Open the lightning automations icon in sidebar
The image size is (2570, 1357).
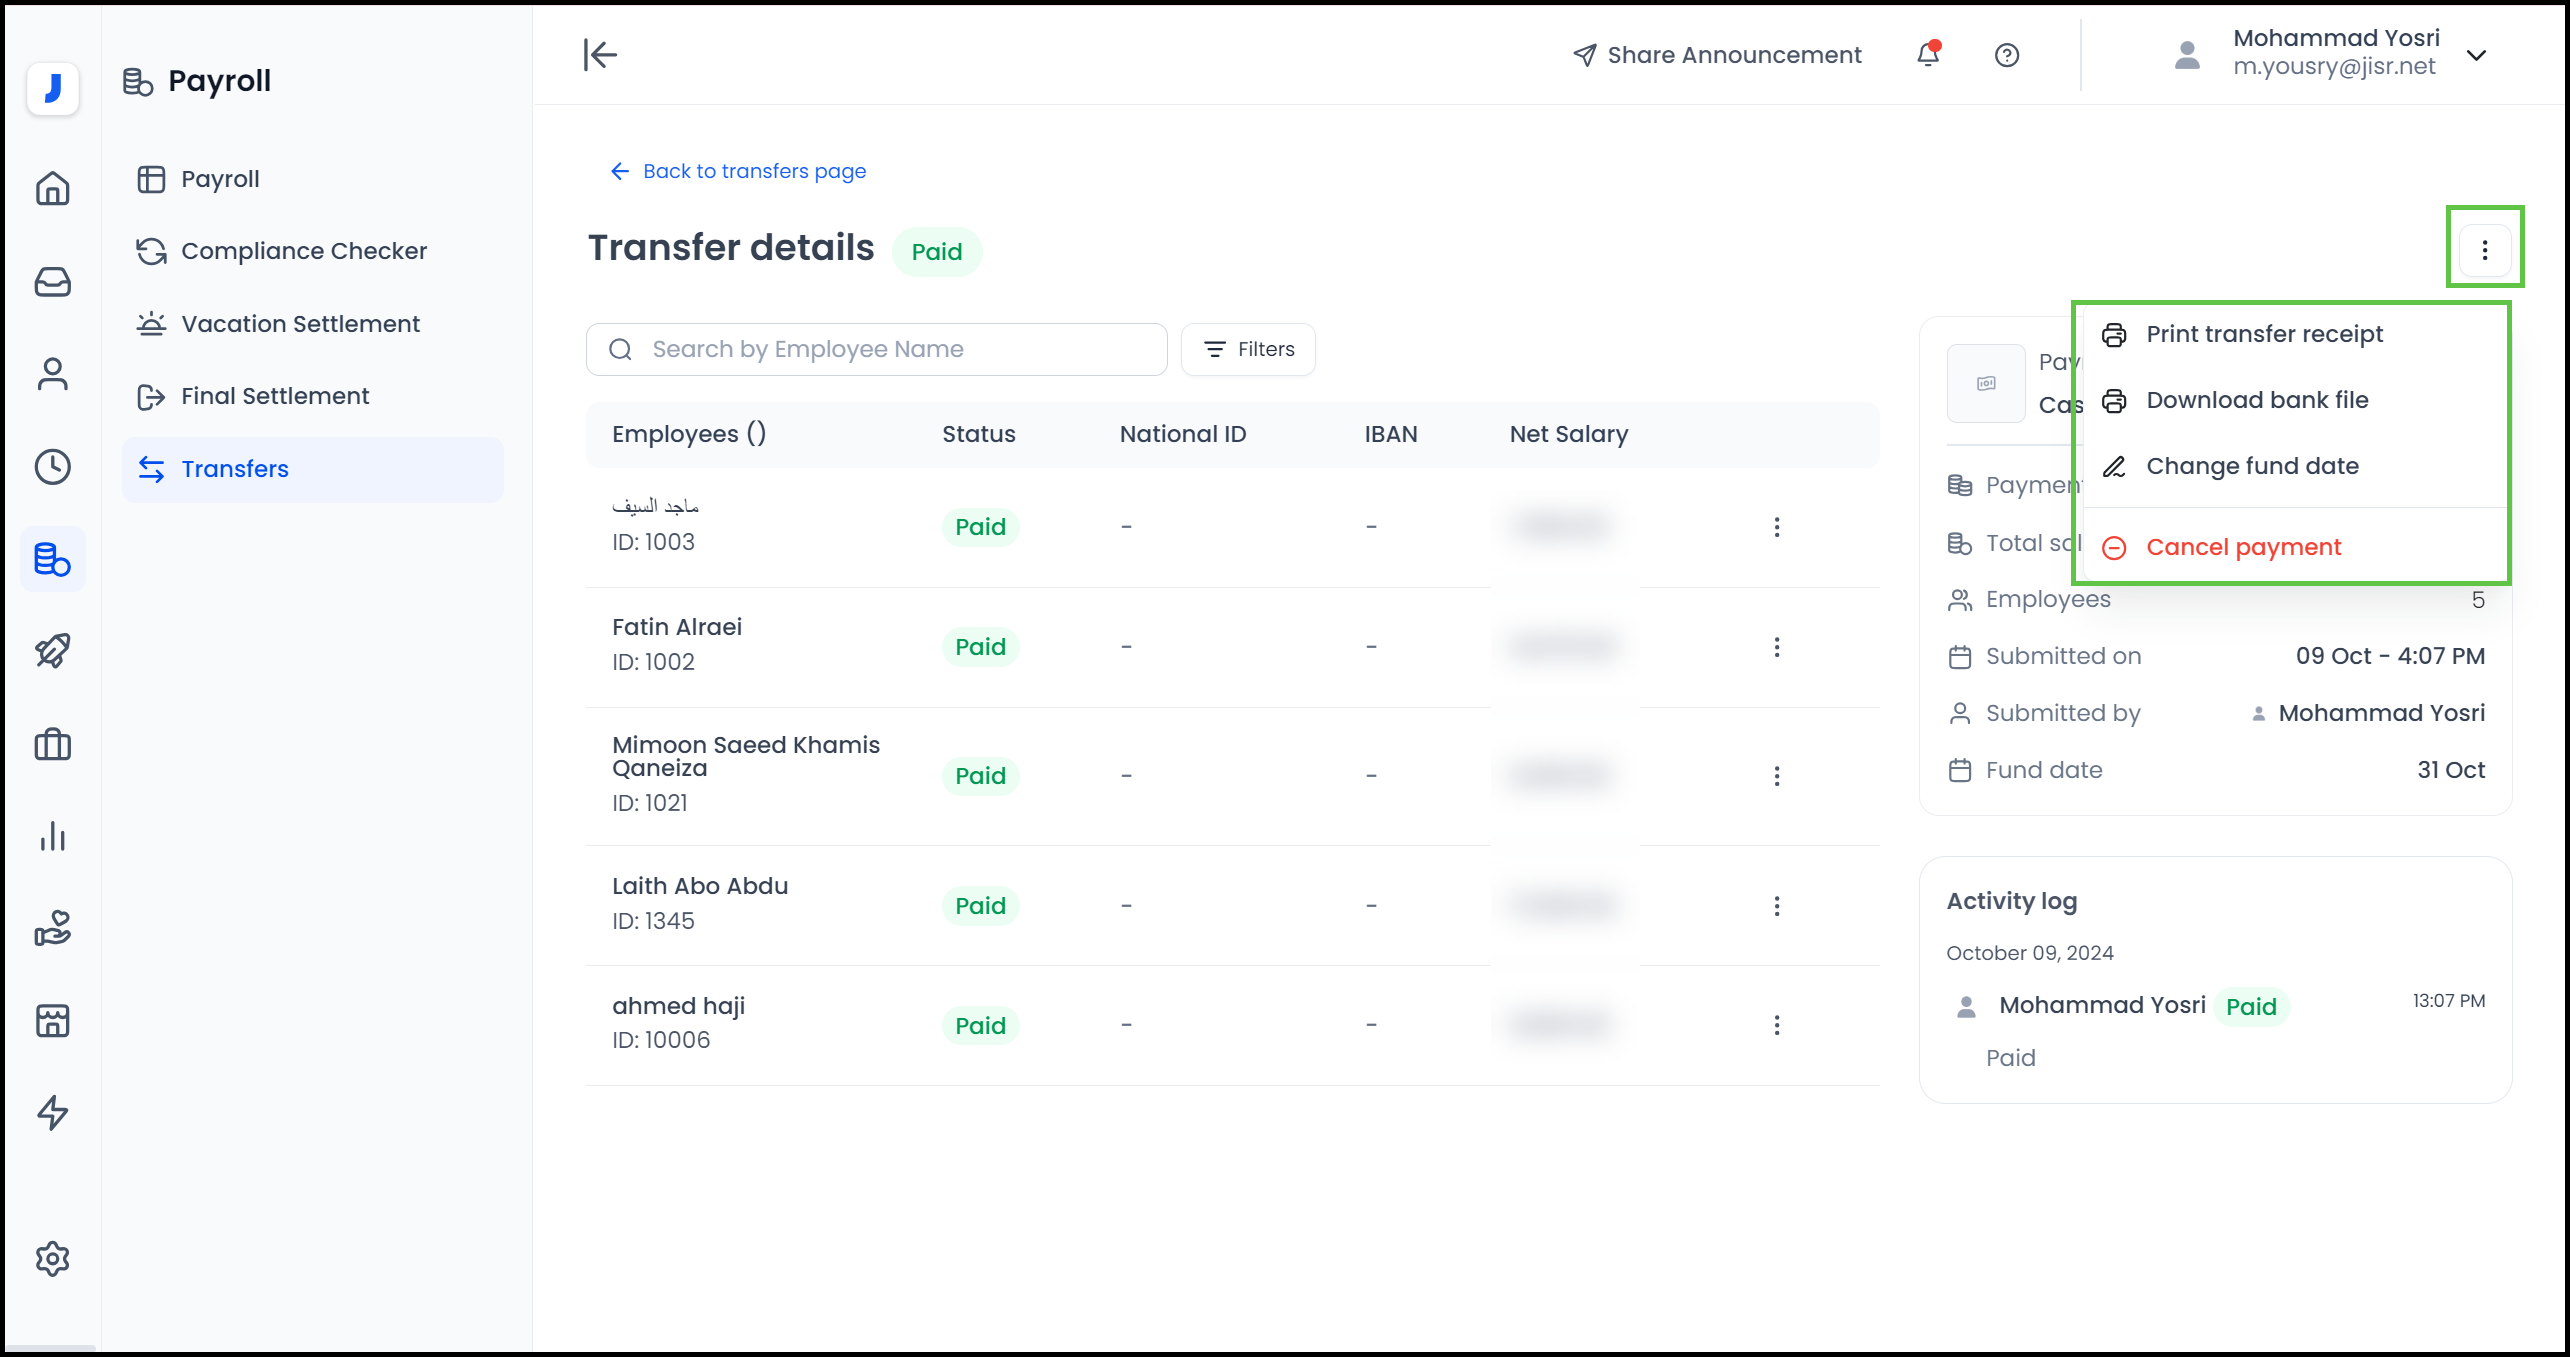(52, 1113)
